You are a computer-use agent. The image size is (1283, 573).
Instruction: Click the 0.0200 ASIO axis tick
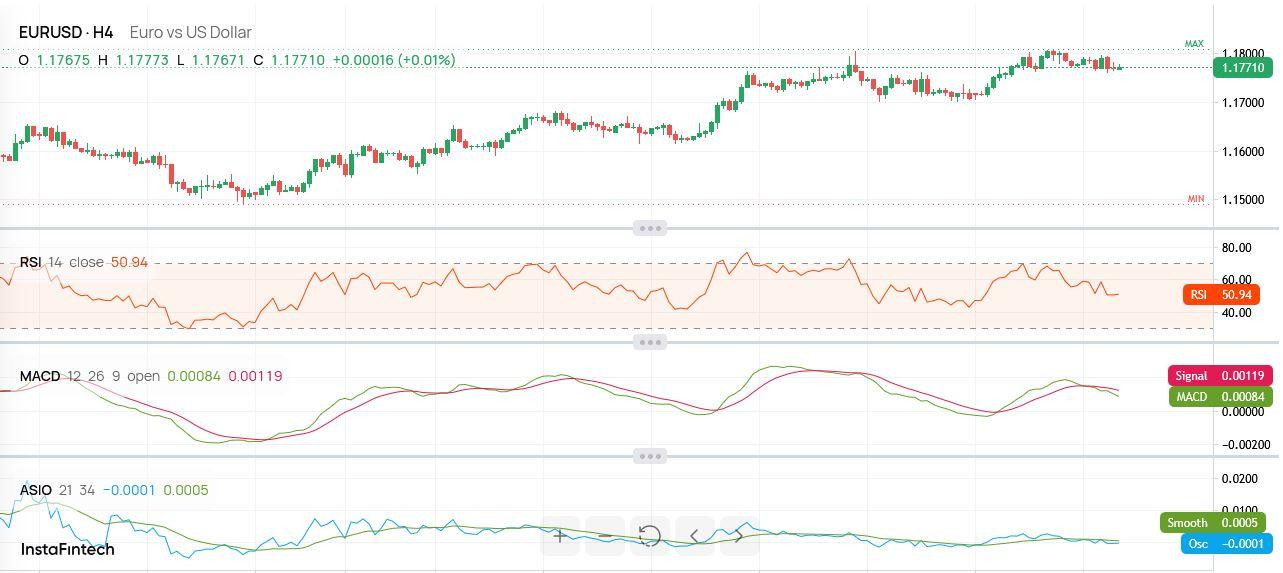[1239, 479]
